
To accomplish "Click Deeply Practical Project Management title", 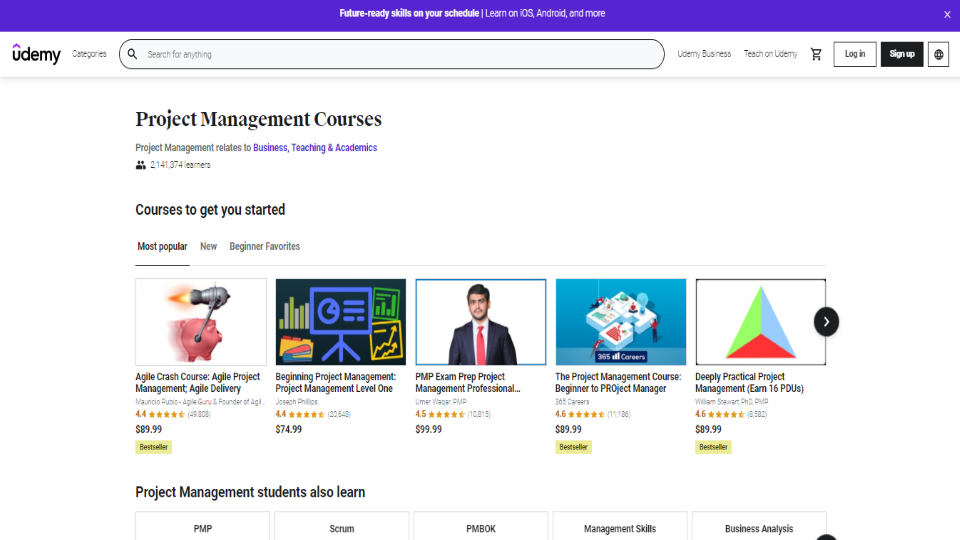I will click(749, 383).
